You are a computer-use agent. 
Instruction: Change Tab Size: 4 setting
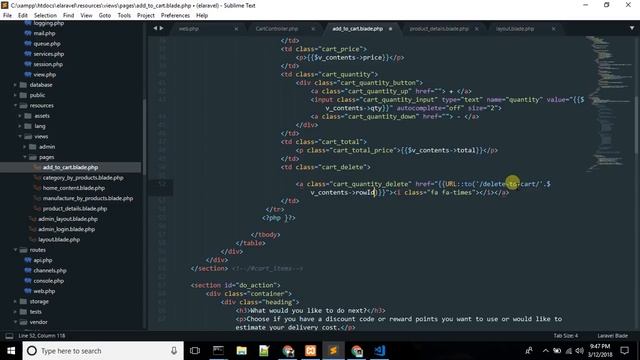(565, 336)
